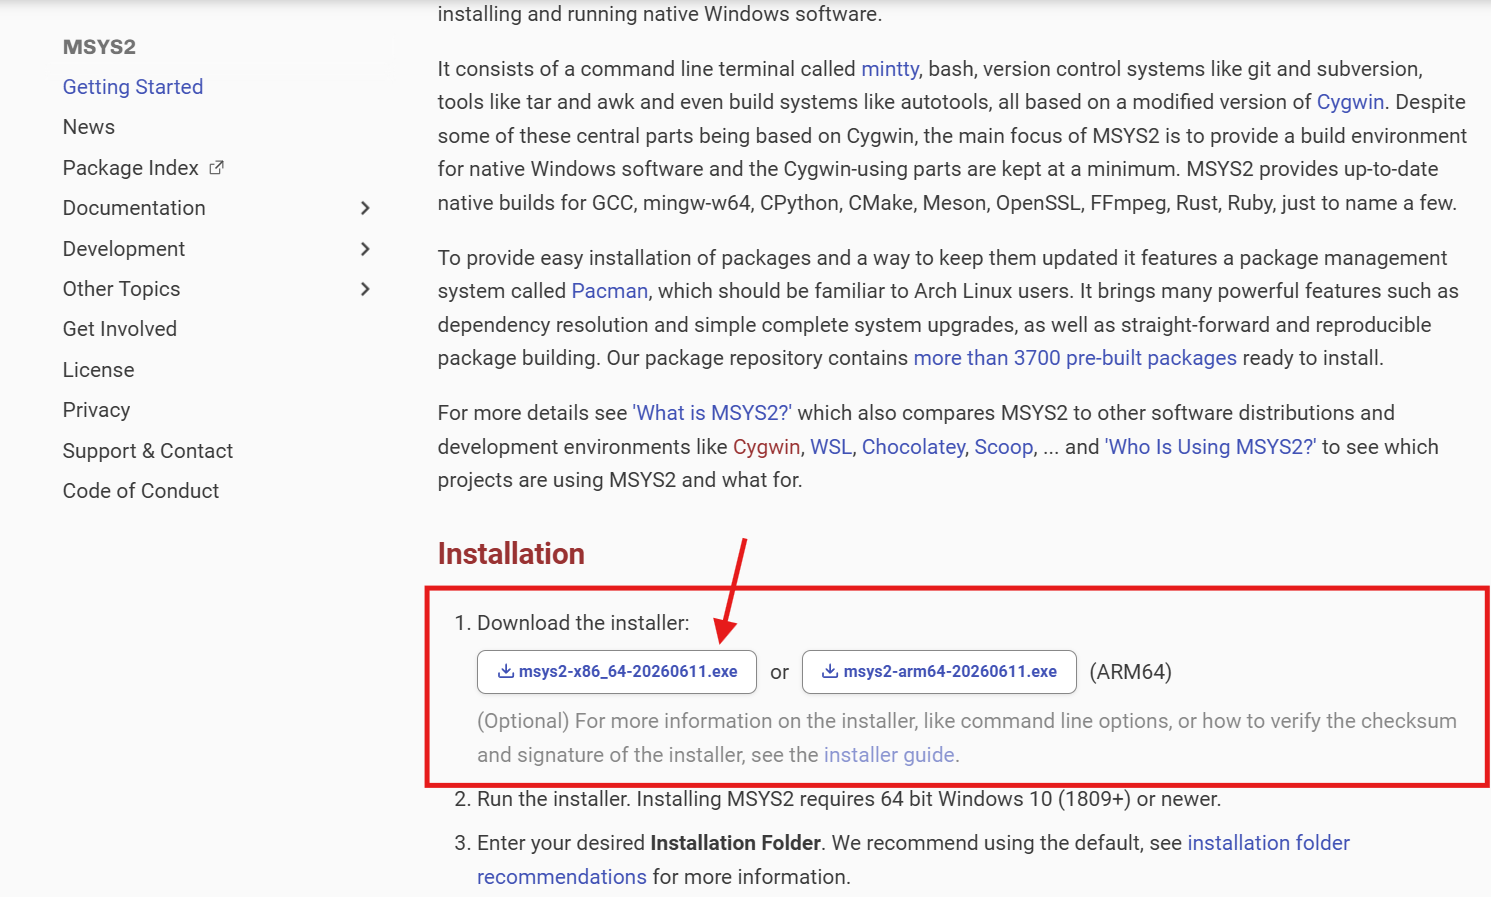Open the Pacman link
This screenshot has width=1491, height=897.
click(609, 291)
